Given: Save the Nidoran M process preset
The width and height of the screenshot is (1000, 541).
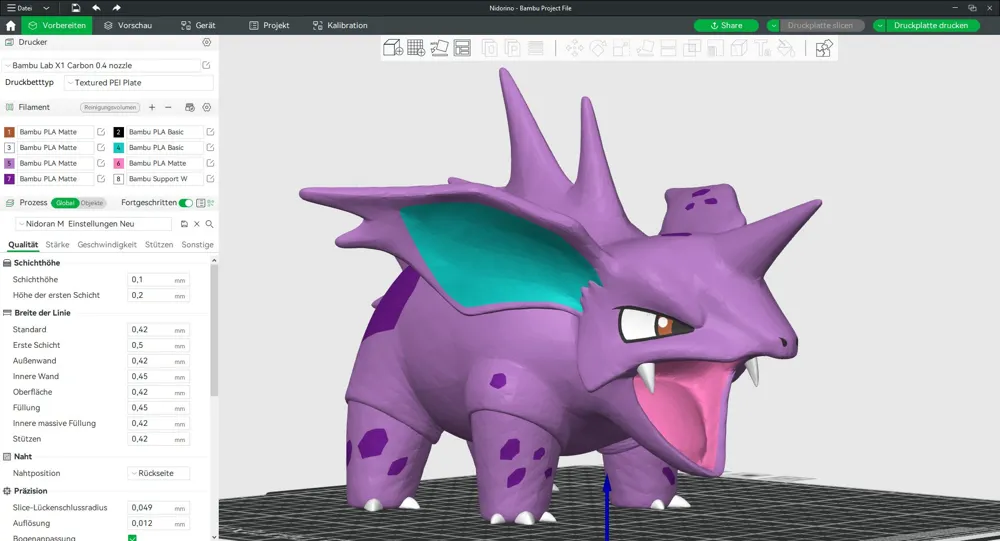Looking at the screenshot, I should point(184,224).
